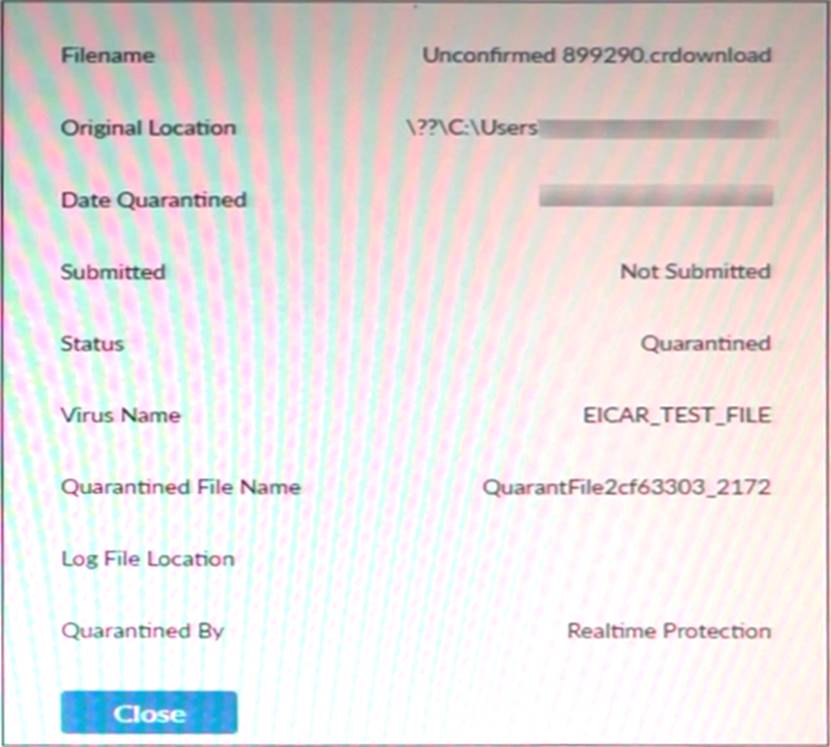This screenshot has height=747, width=831.
Task: Click the blue Close button
Action: (x=149, y=713)
